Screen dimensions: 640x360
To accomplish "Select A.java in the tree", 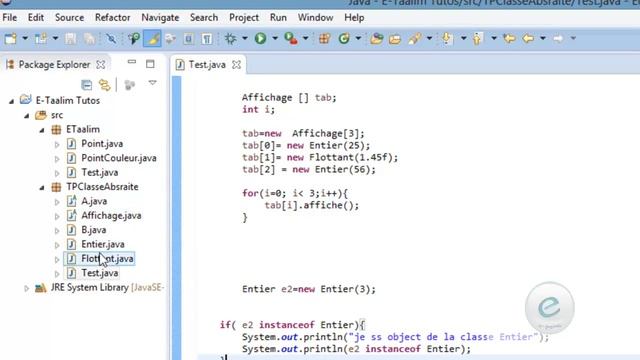I will click(94, 201).
